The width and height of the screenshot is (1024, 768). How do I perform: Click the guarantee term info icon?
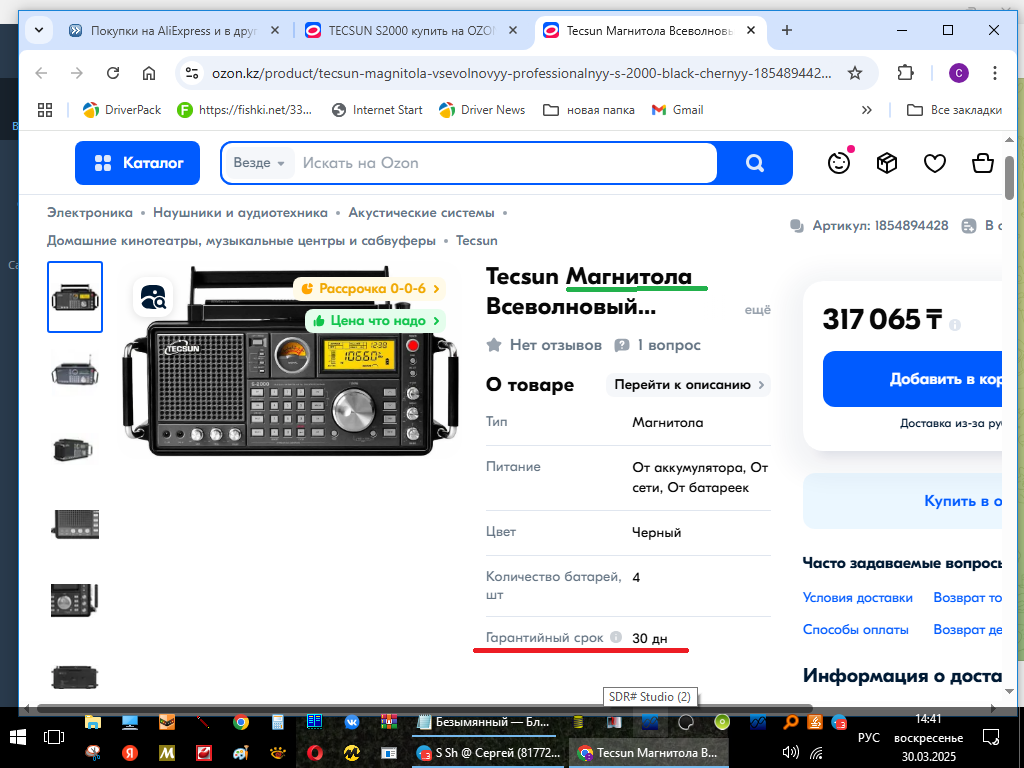pos(616,637)
